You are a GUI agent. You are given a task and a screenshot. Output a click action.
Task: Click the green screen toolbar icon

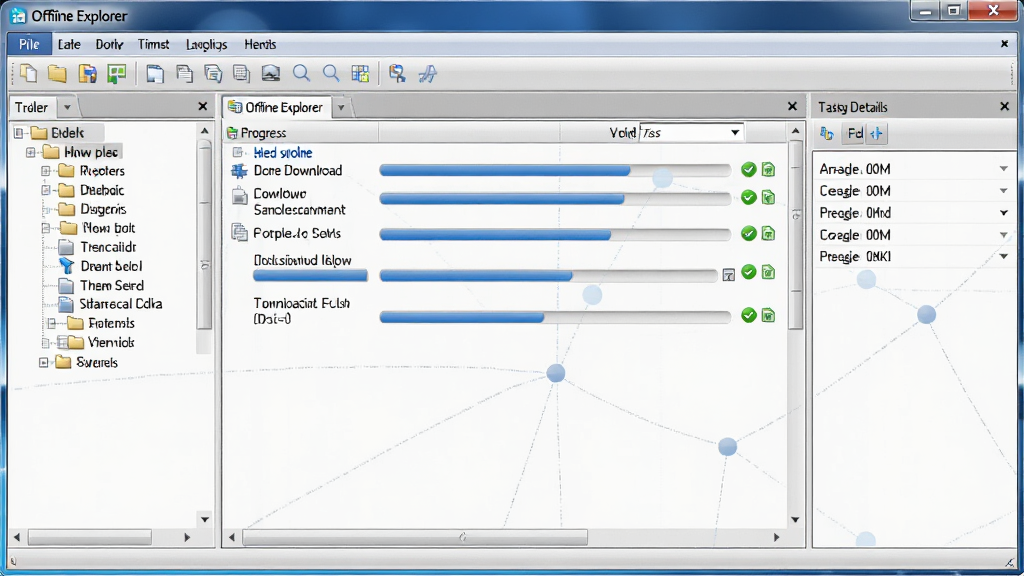(117, 73)
